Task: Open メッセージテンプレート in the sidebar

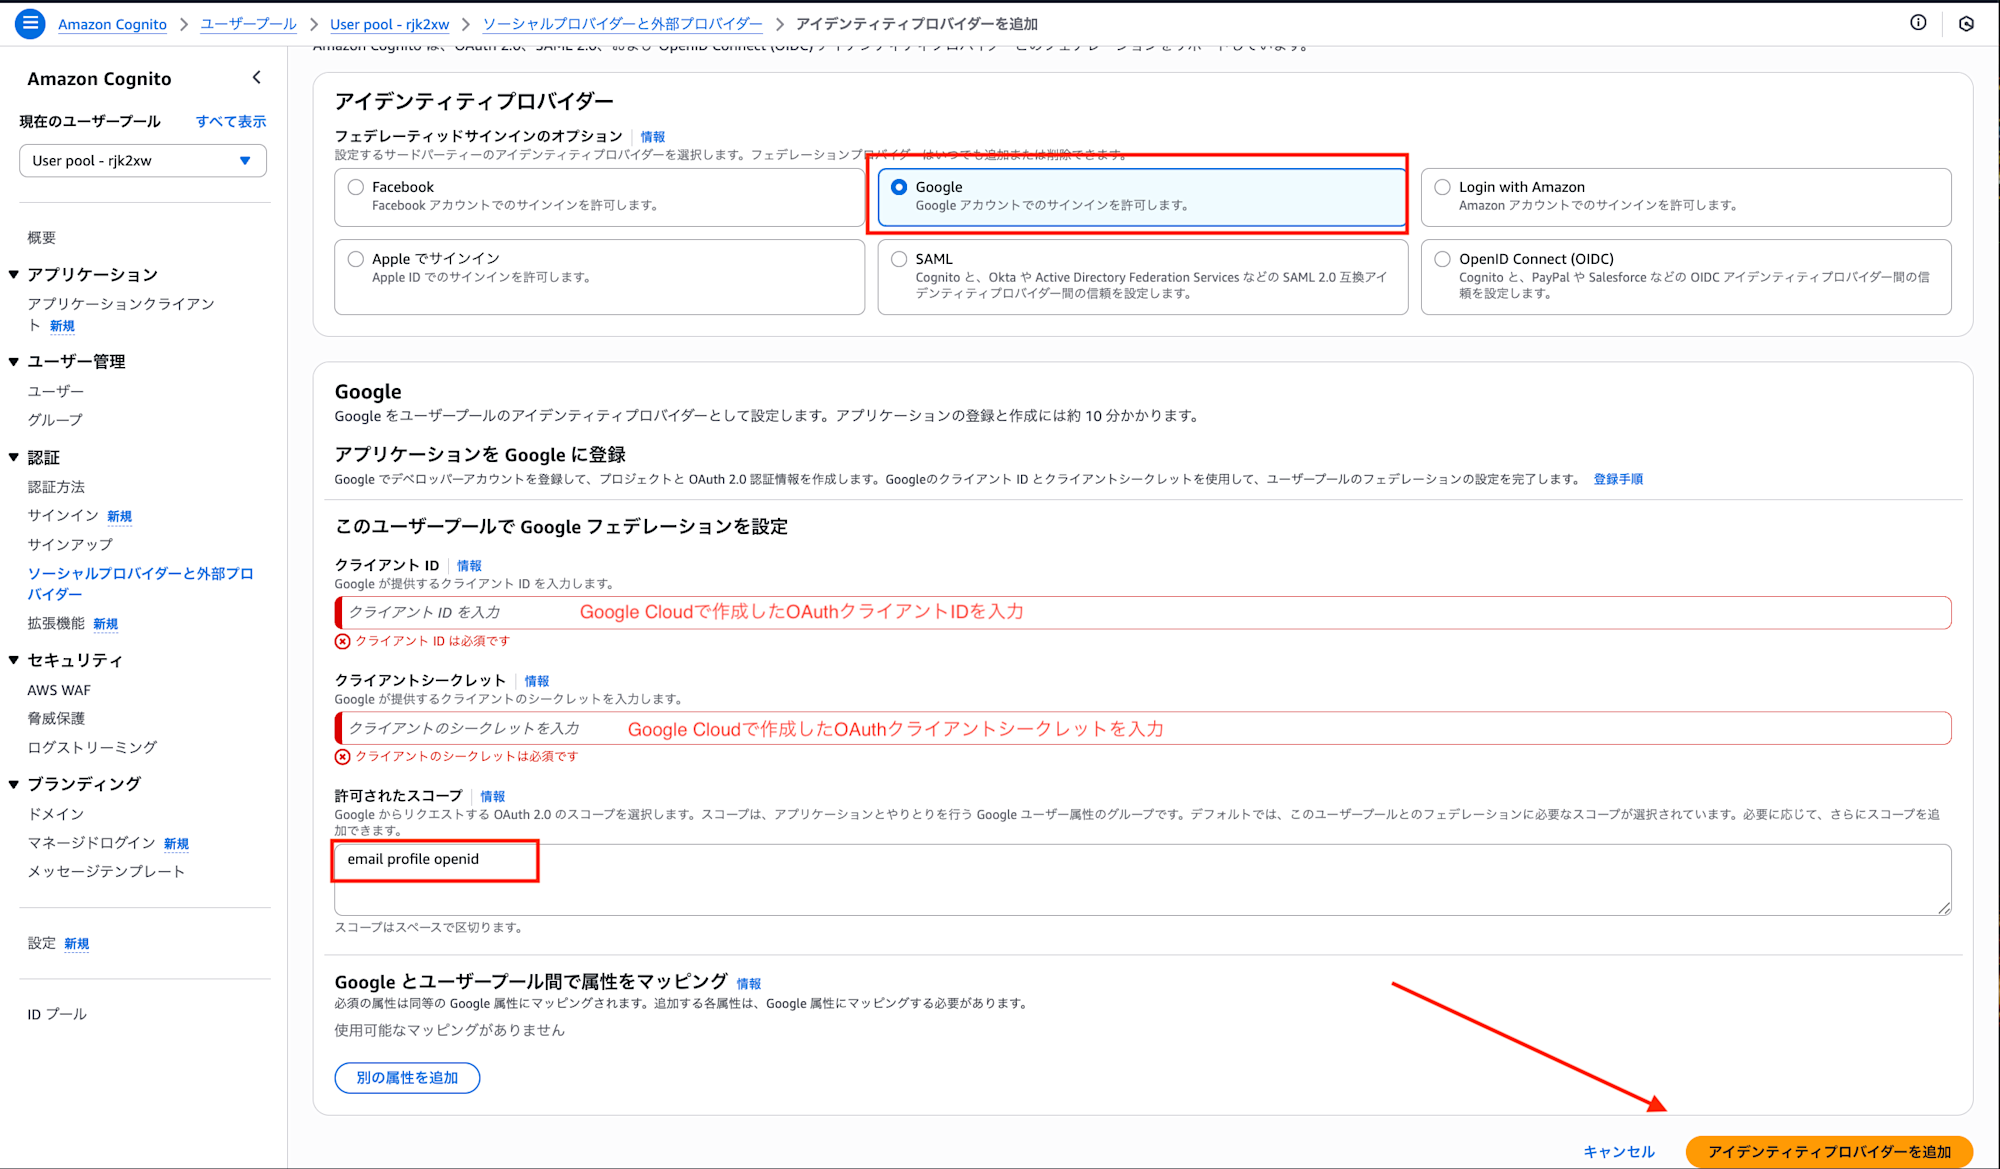Action: click(106, 871)
